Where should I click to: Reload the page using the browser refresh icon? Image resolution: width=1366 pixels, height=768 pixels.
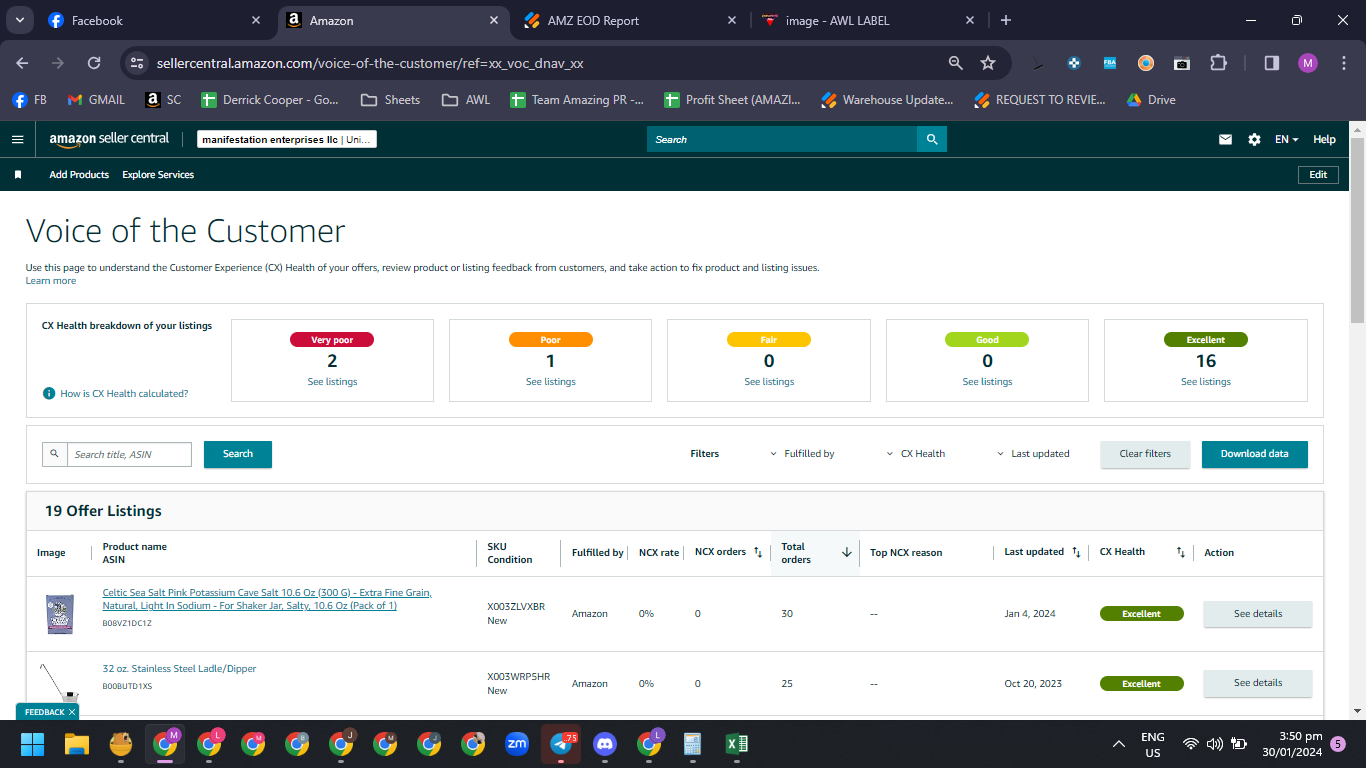(x=94, y=63)
